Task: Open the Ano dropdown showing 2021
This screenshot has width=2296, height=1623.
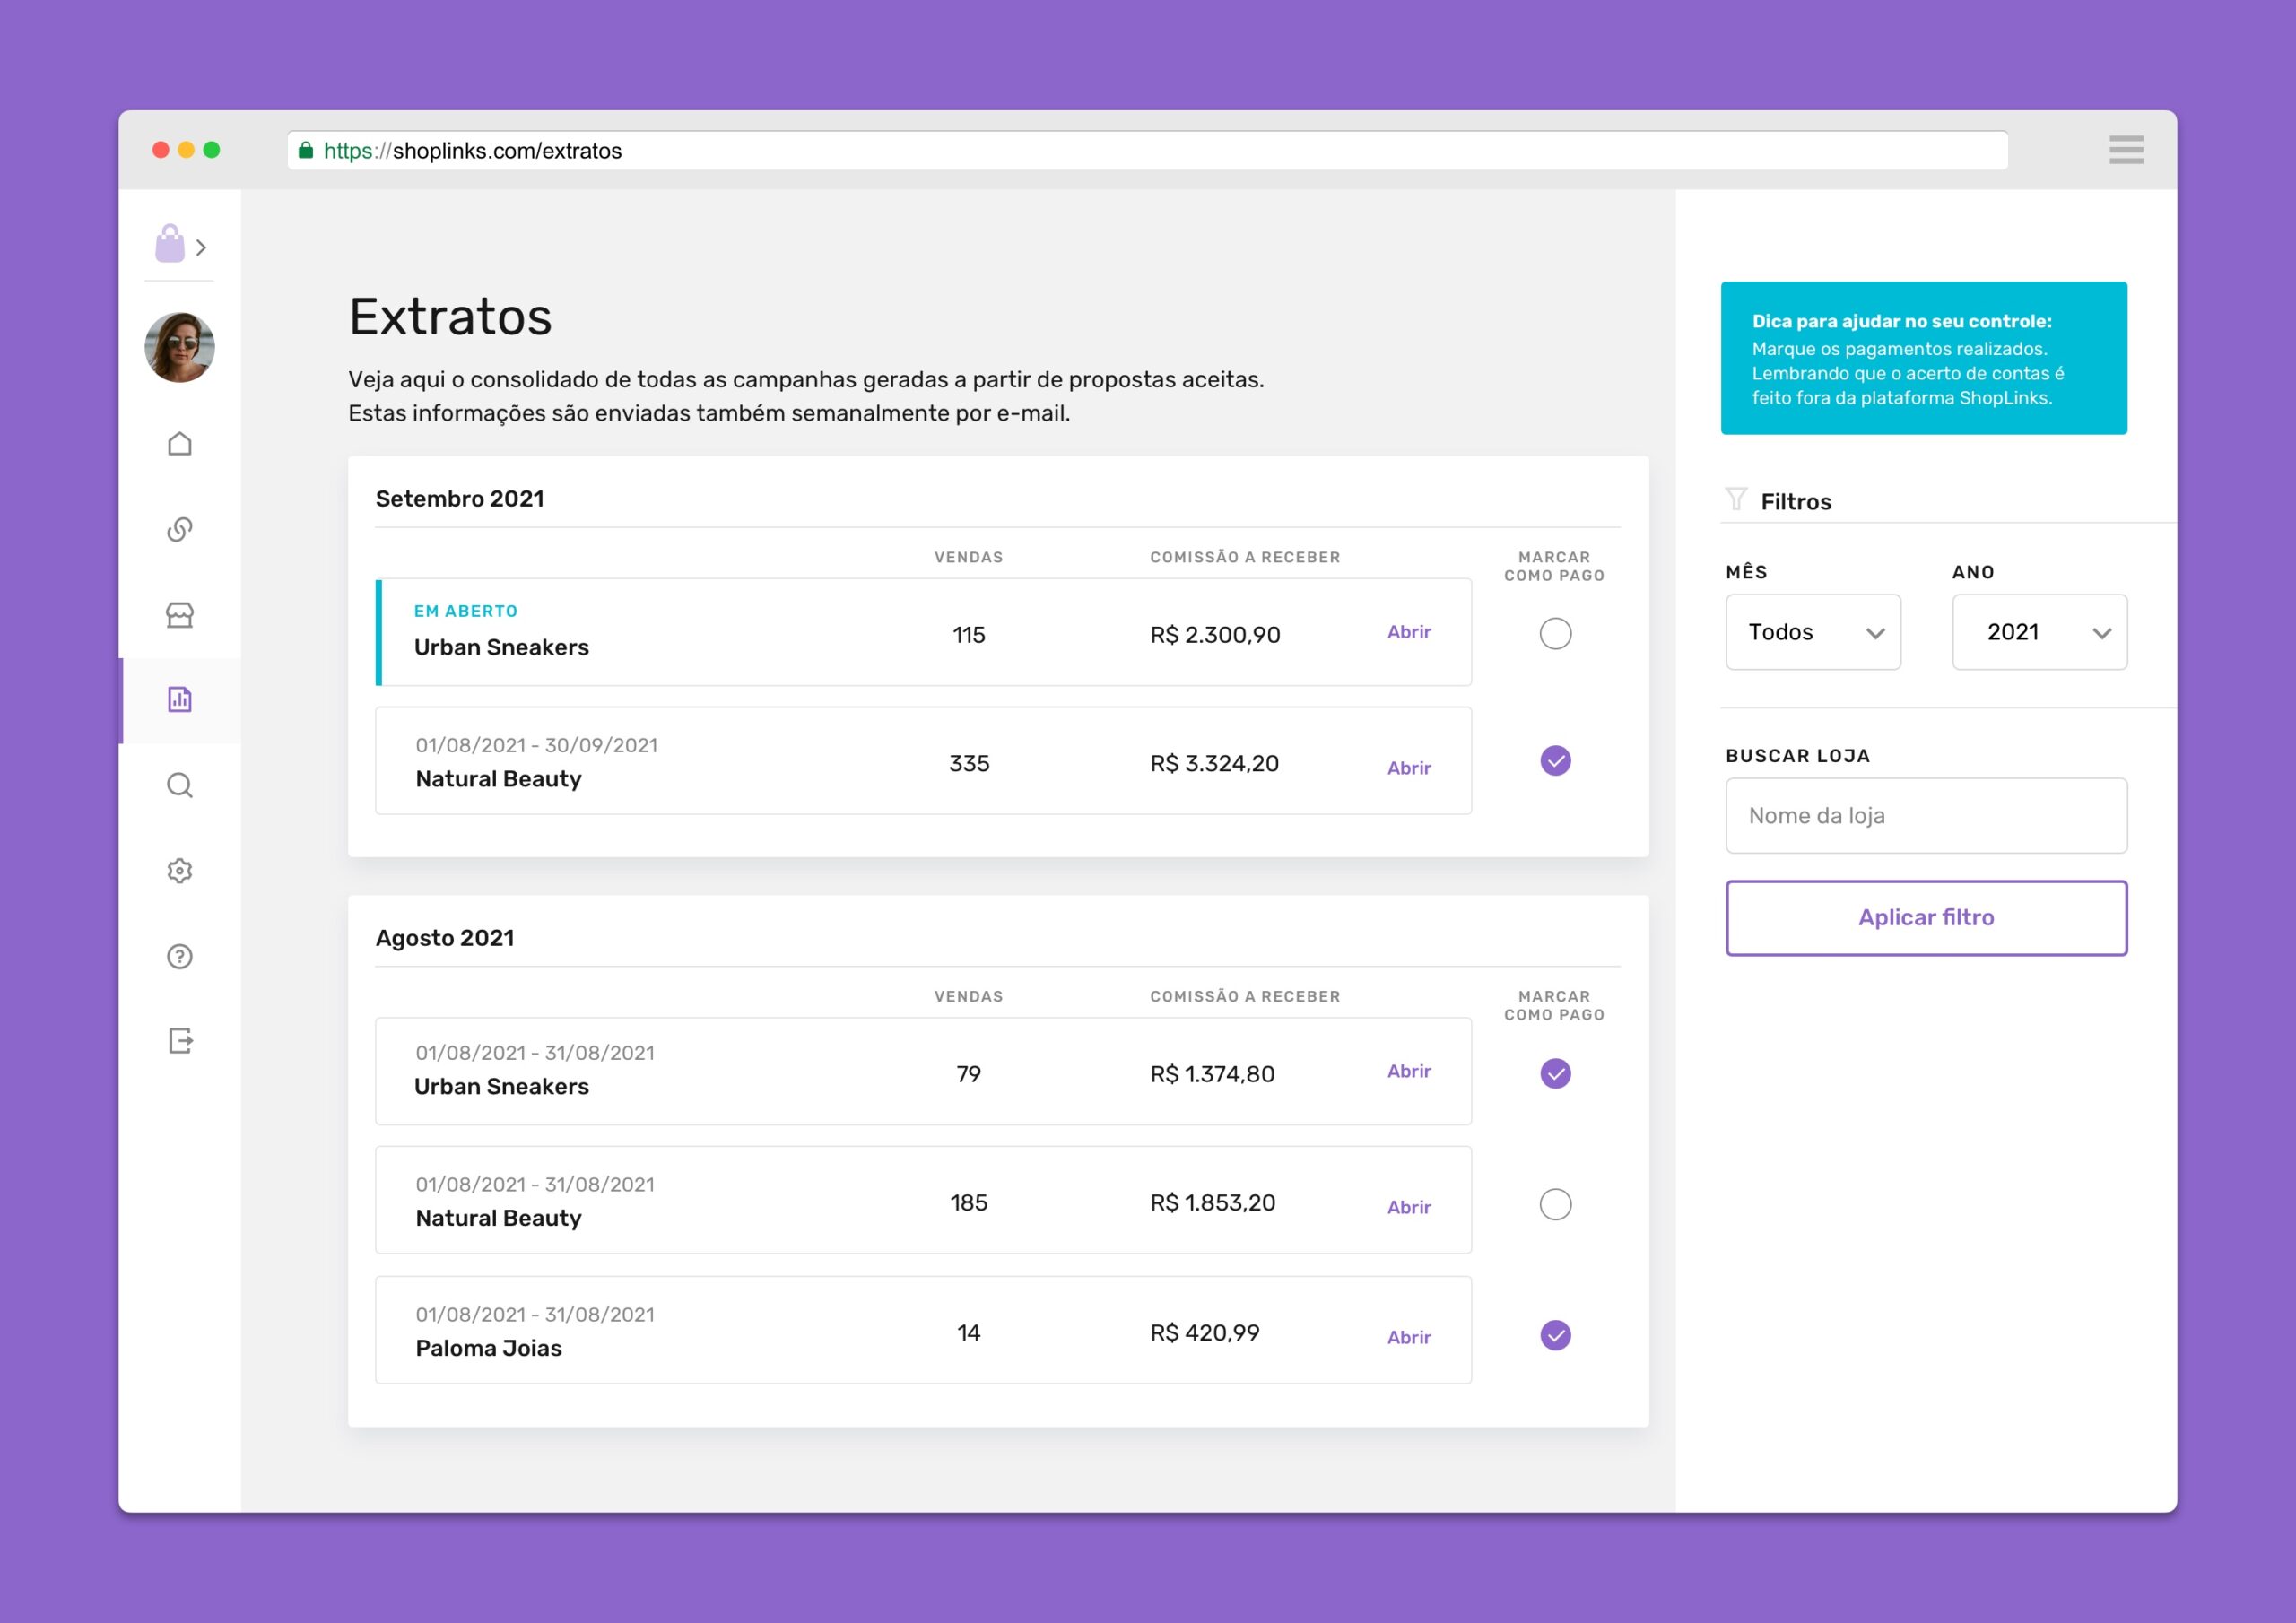Action: (2039, 632)
